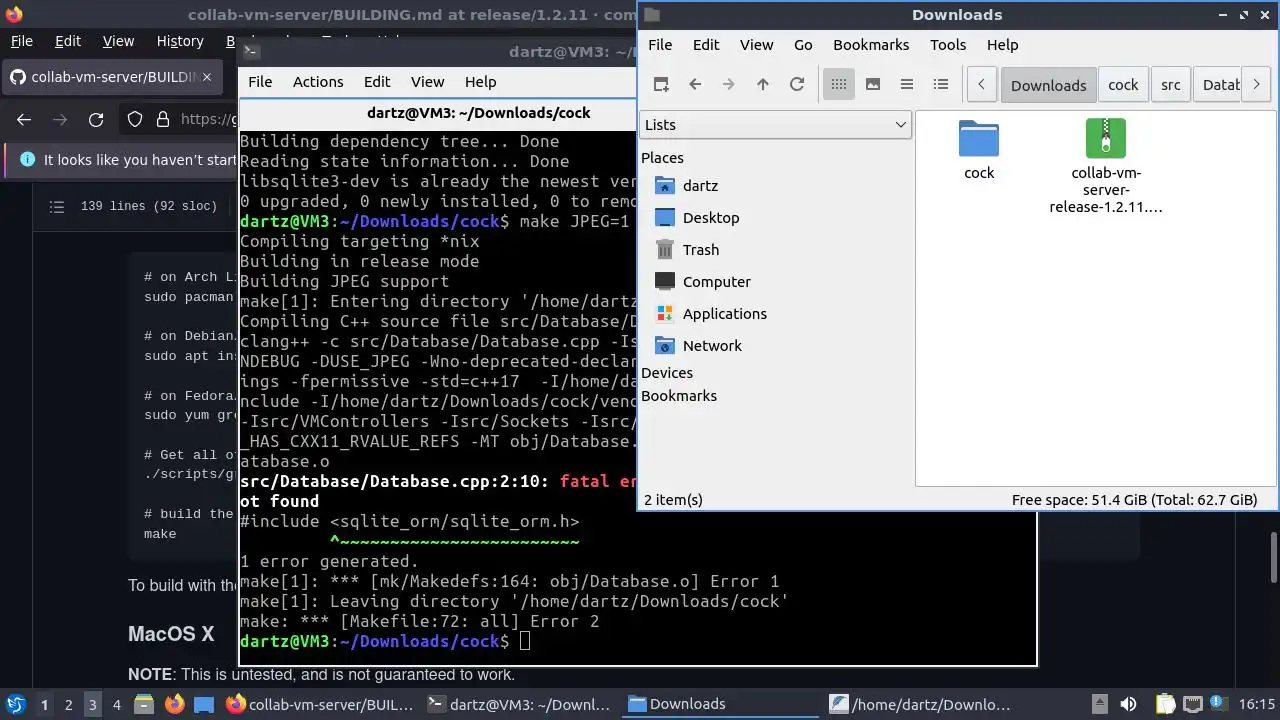This screenshot has height=720, width=1280.
Task: Open a new tab in file manager
Action: [661, 85]
